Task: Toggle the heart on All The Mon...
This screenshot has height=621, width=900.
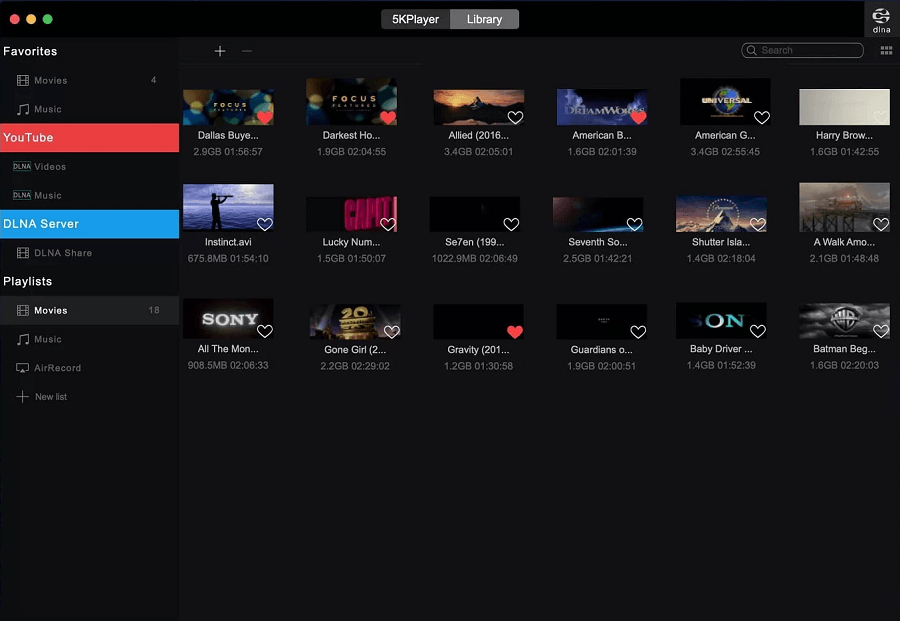Action: click(x=265, y=331)
